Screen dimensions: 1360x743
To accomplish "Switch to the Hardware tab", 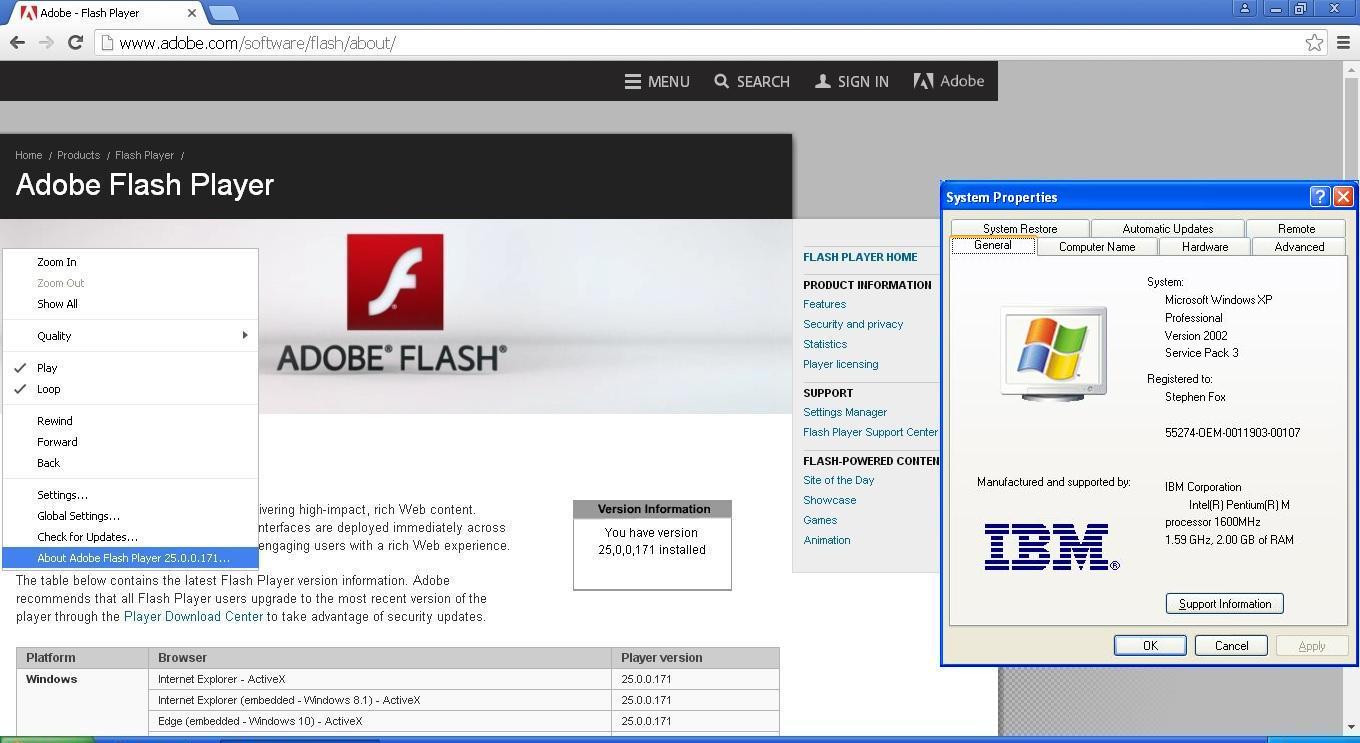I will click(x=1204, y=246).
